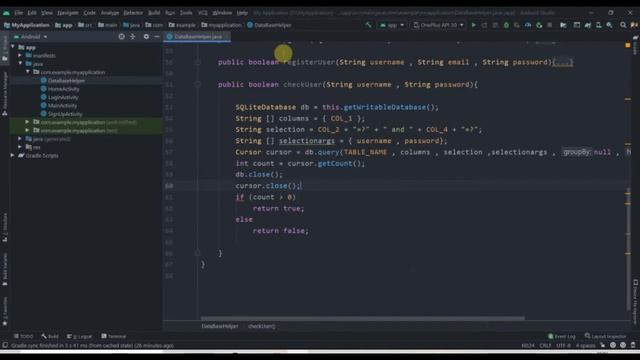Unfold the collapsed registerUser method body
640x360 pixels.
click(x=563, y=62)
